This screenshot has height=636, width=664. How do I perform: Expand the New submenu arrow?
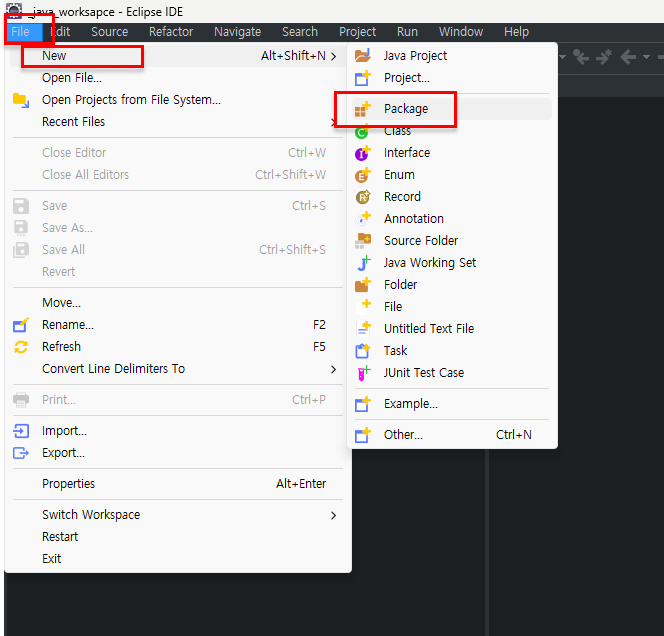point(334,56)
